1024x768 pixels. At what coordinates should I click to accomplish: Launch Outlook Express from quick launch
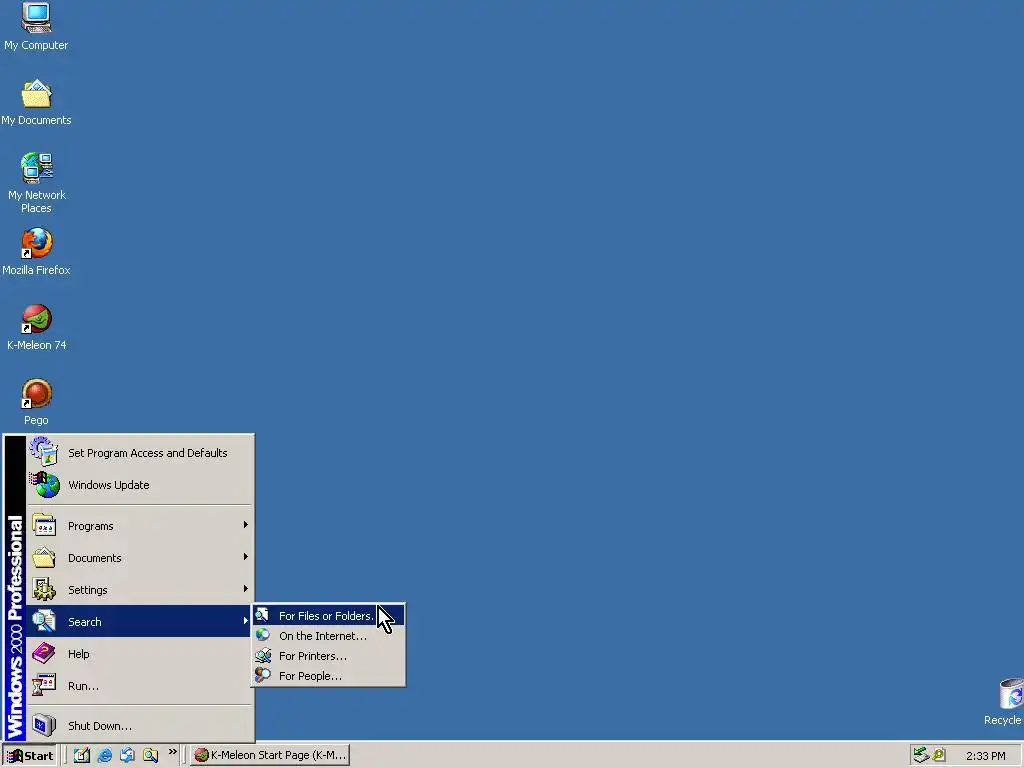[127, 755]
